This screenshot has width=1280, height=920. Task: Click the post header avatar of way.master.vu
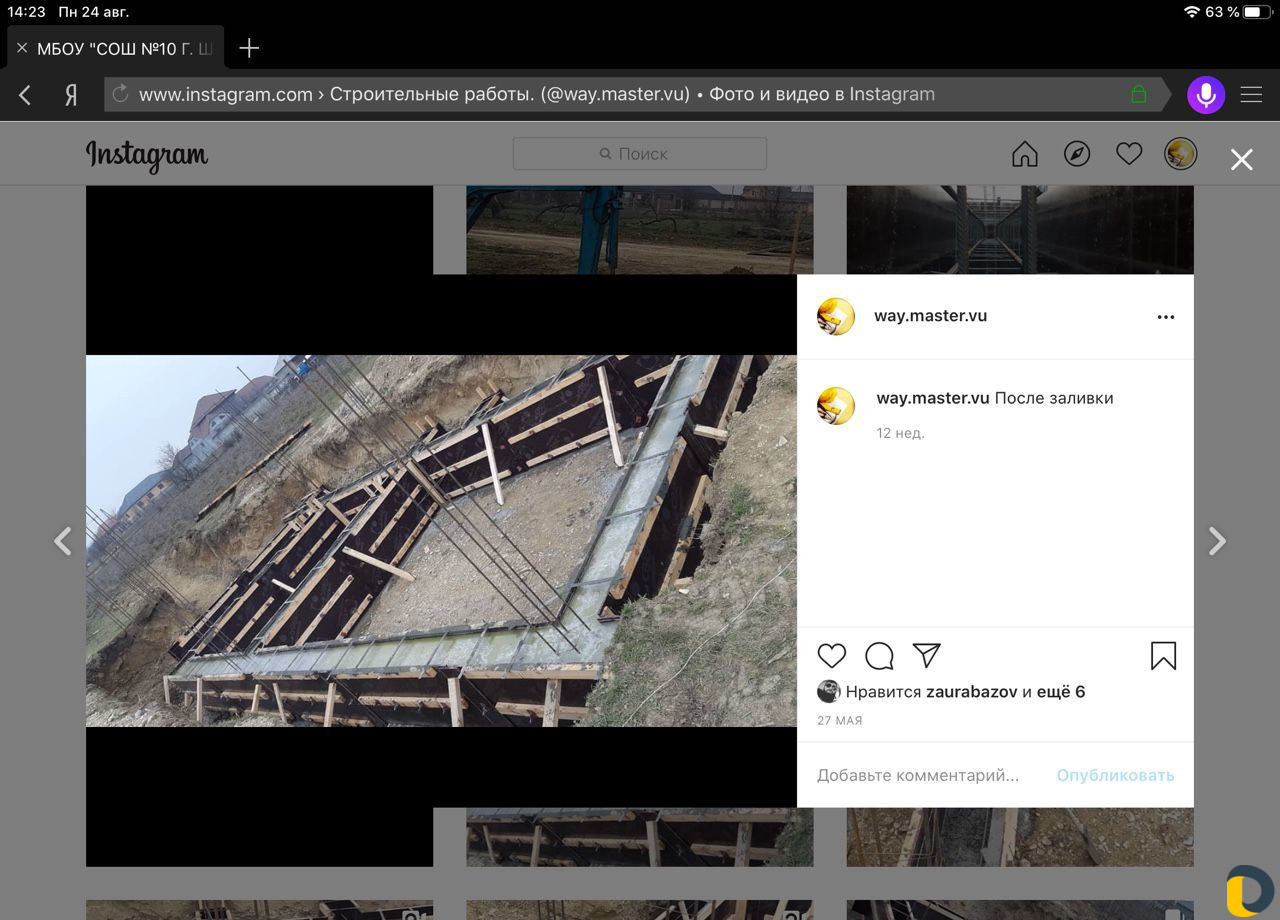pyautogui.click(x=836, y=316)
